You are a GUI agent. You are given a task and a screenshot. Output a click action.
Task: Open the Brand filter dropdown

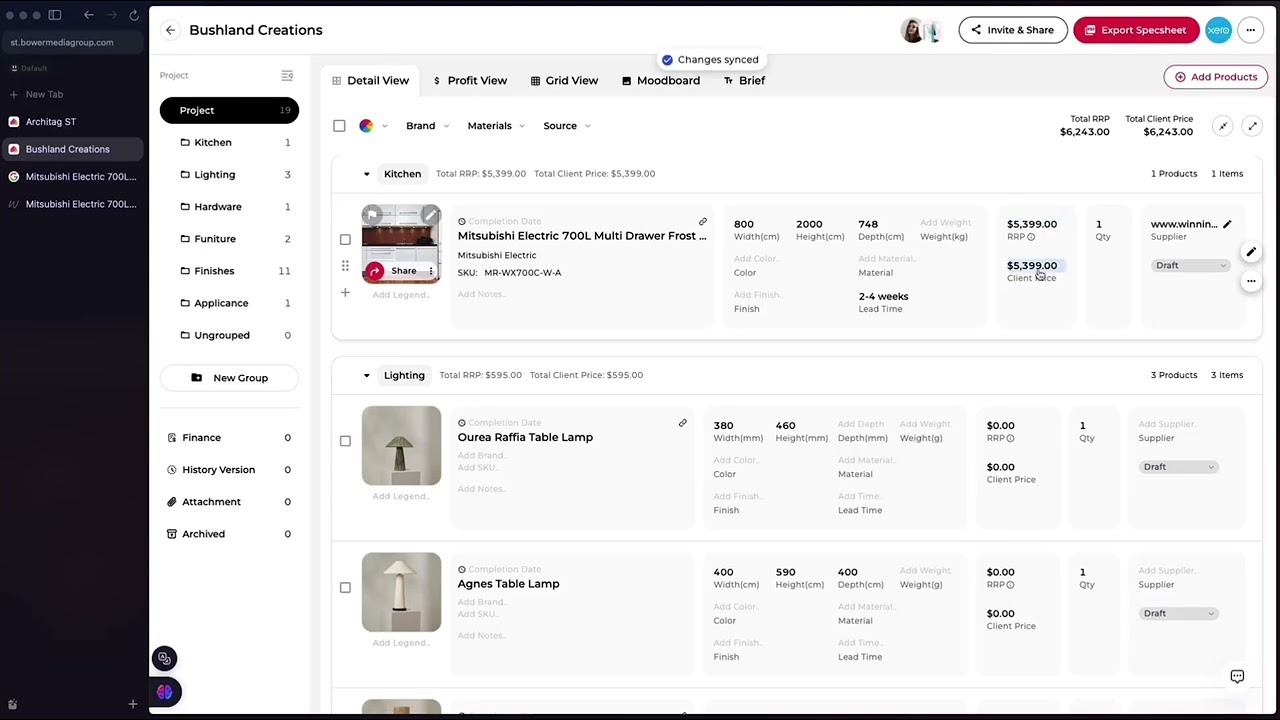(427, 126)
